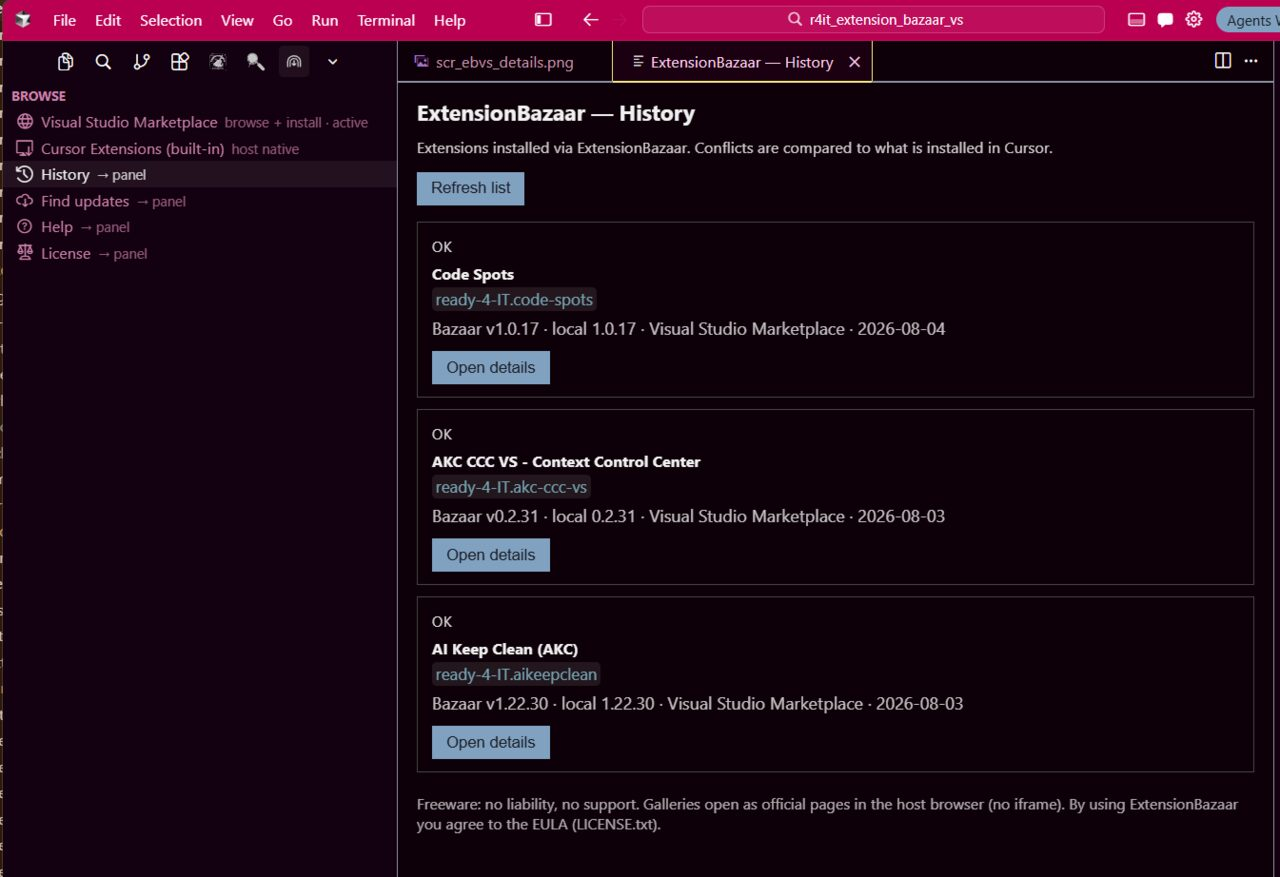Select the active ExtensionBazaar sidebar icon

point(293,62)
